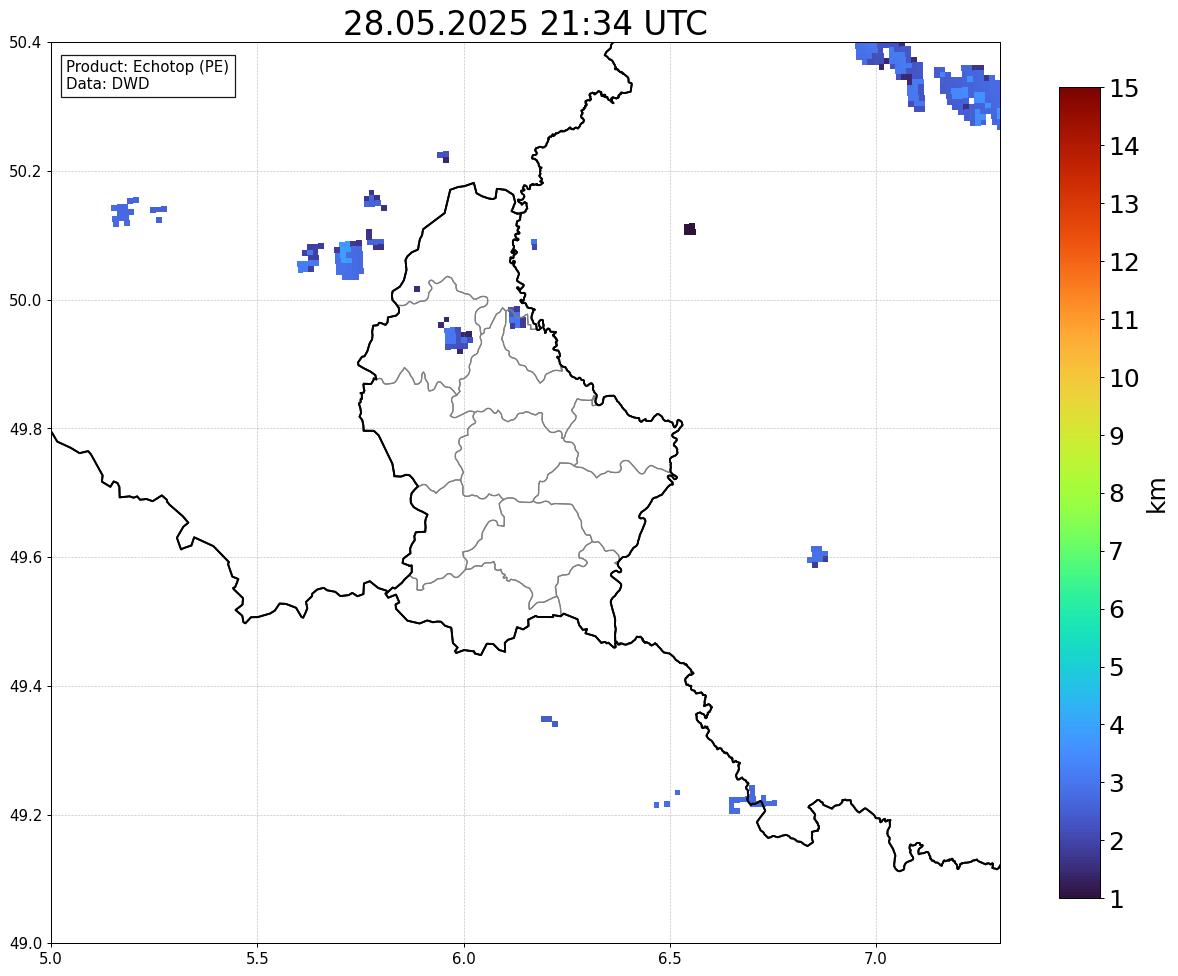This screenshot has width=1178, height=976.
Task: Click the blue echo cell near 6.85E 49.6N
Action: 817,557
